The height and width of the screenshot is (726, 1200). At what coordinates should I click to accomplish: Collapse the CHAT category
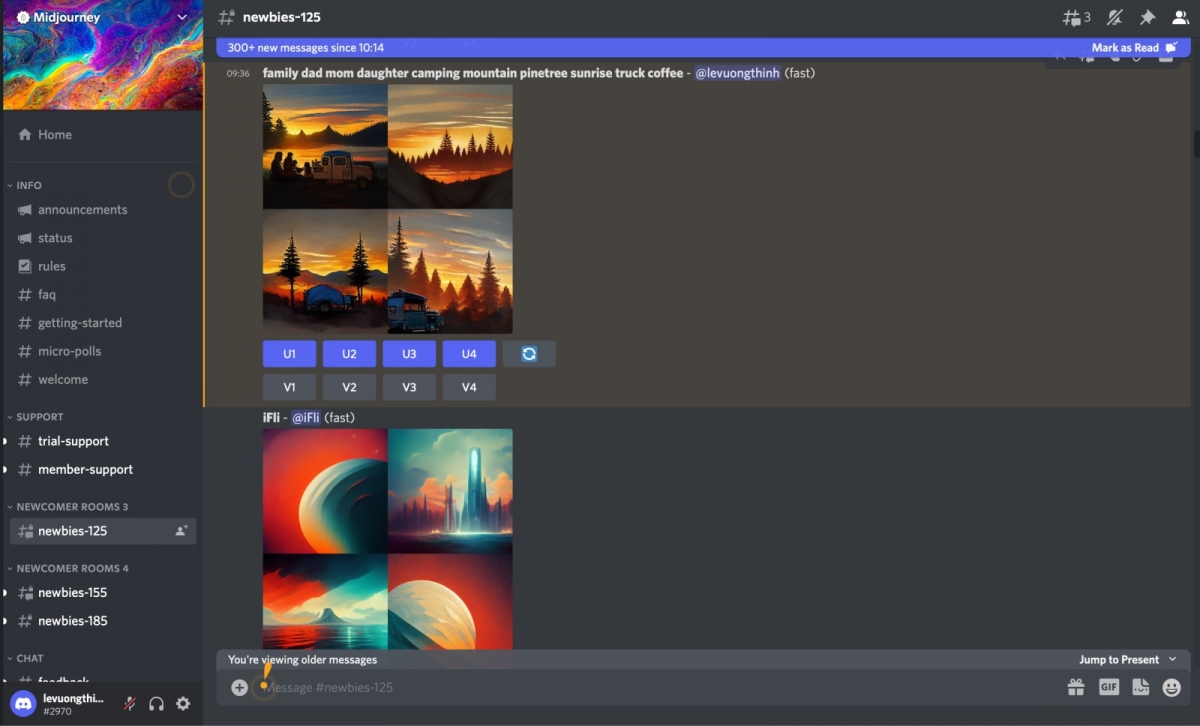(x=25, y=659)
